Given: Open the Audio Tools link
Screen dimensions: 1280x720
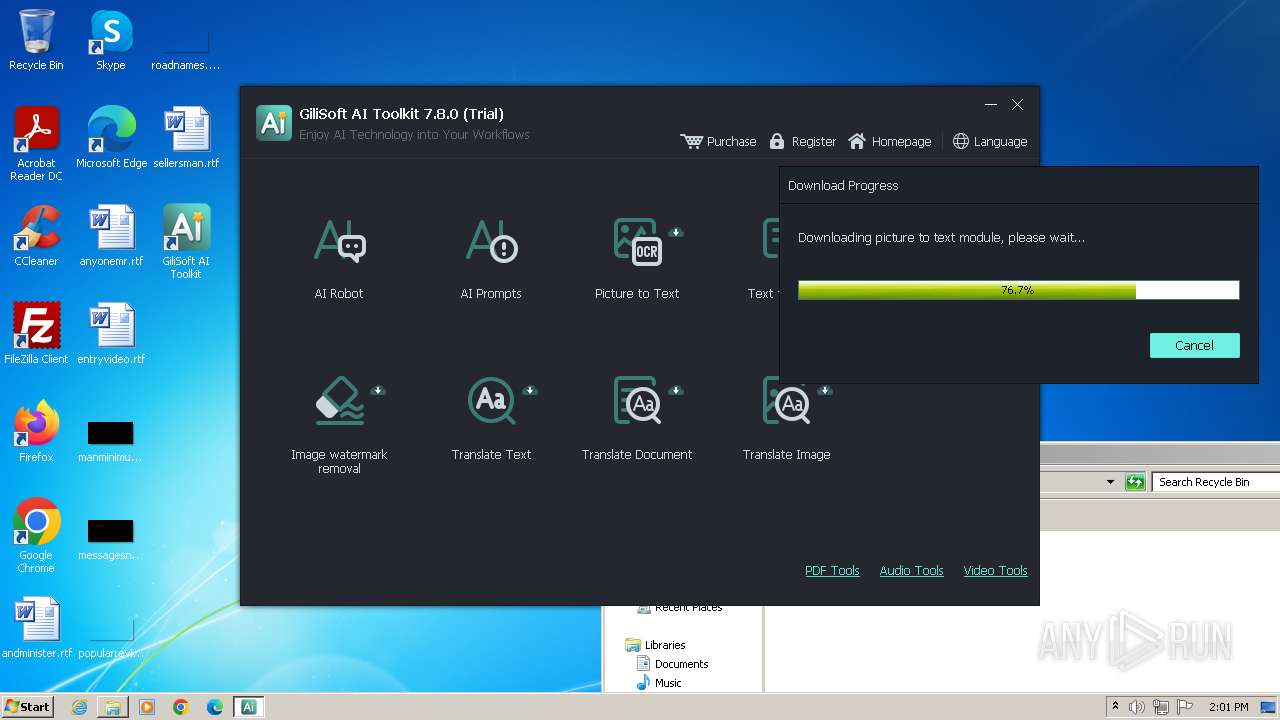Looking at the screenshot, I should click(911, 570).
